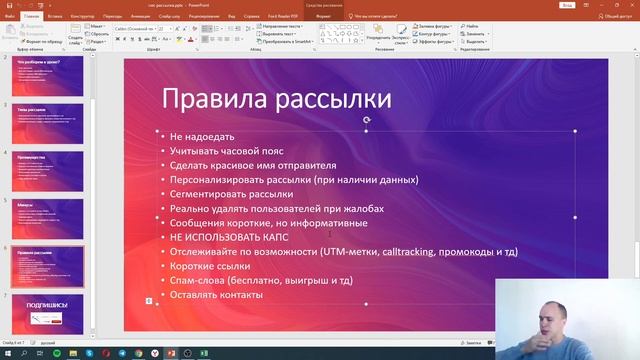
Task: Click the 'Что вы хотите сделать' search field
Action: [x=373, y=16]
